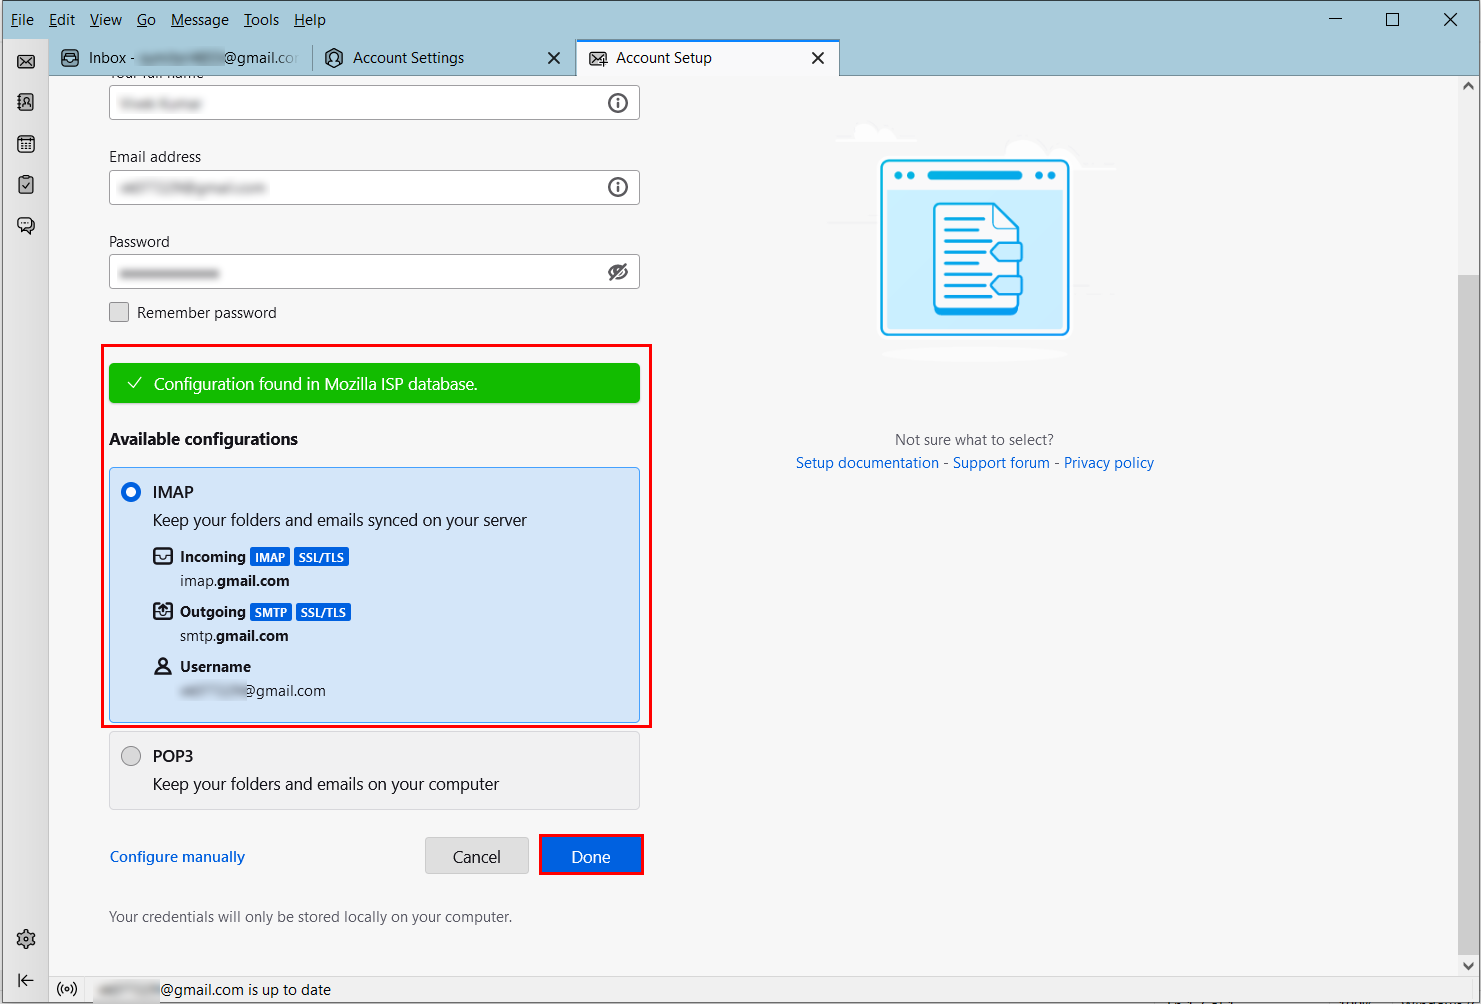Open the Tools menu

261,20
